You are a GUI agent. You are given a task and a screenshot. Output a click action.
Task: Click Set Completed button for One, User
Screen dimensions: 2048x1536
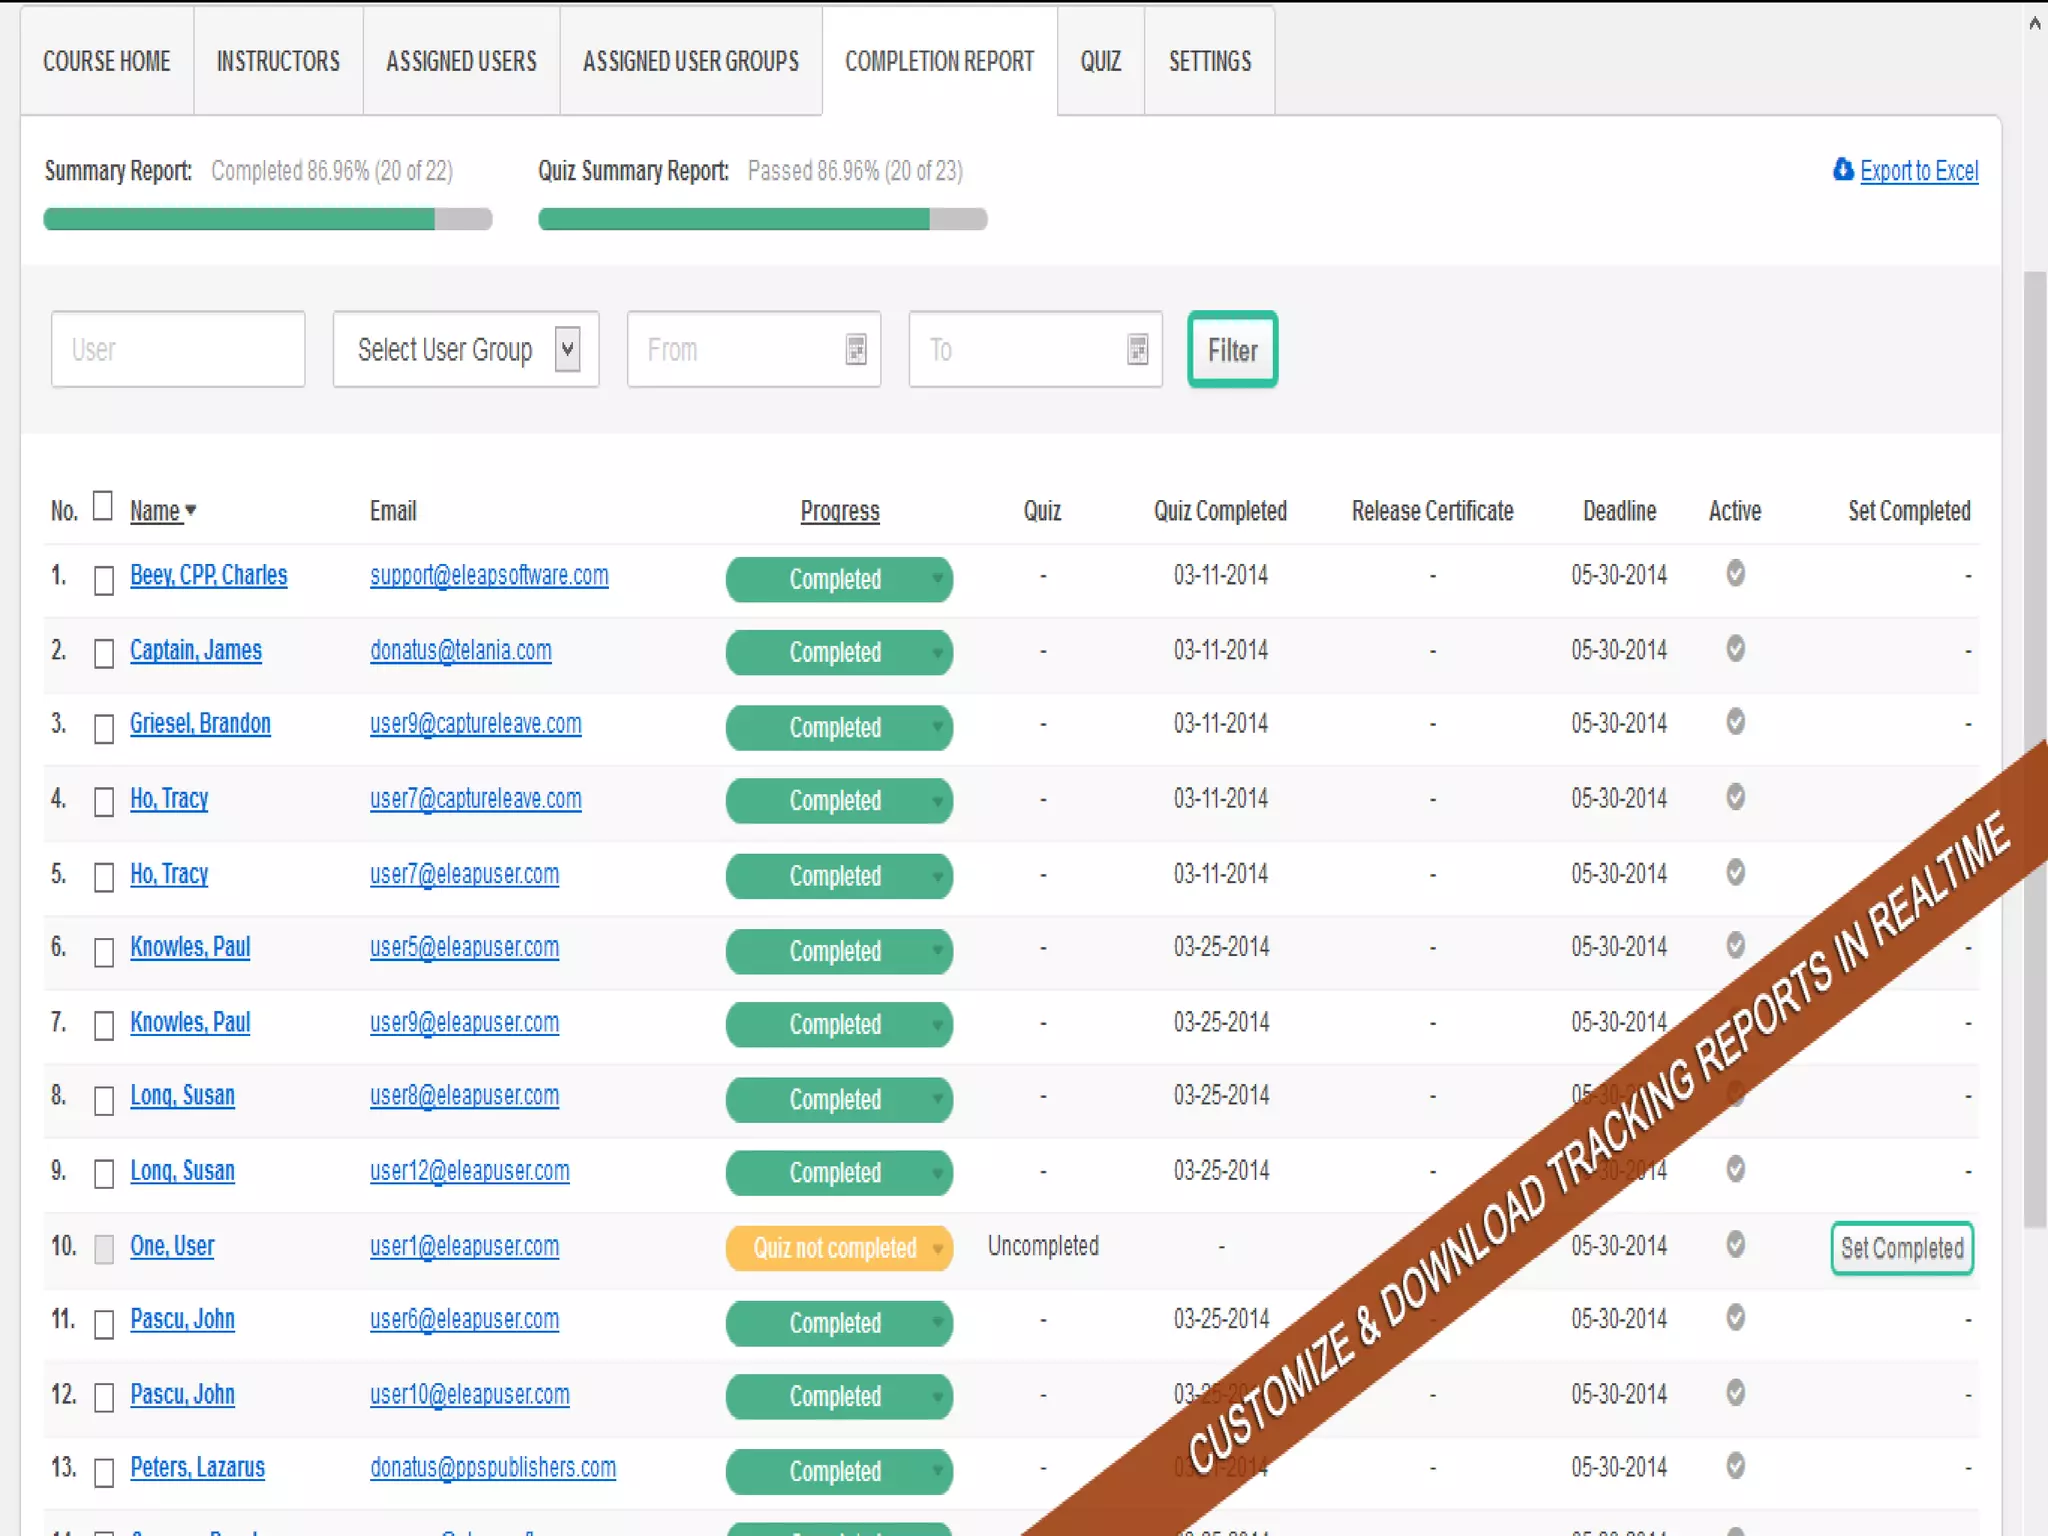1901,1249
